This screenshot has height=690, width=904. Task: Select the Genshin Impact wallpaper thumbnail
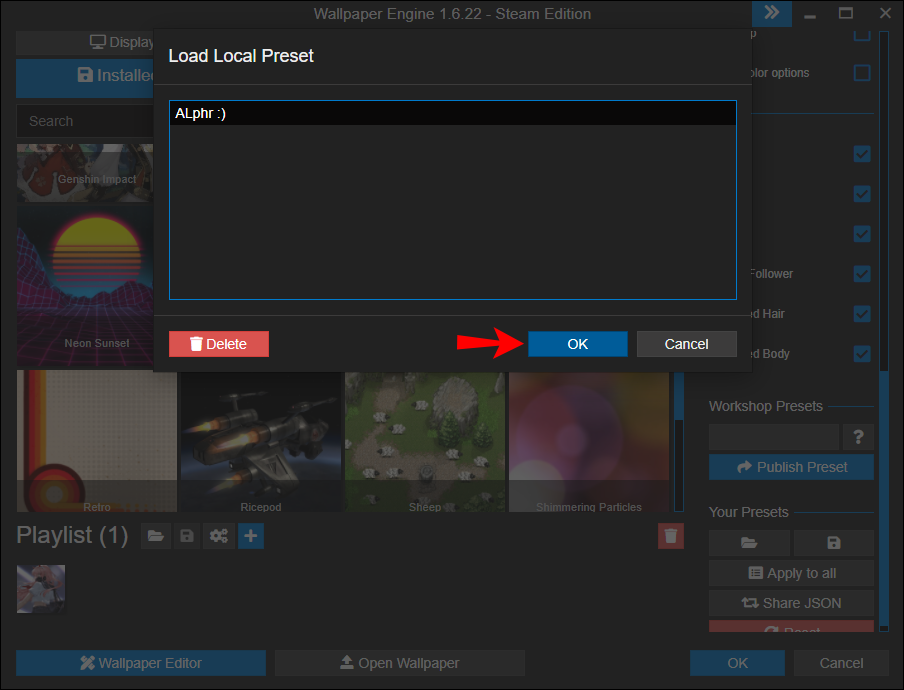[85, 172]
